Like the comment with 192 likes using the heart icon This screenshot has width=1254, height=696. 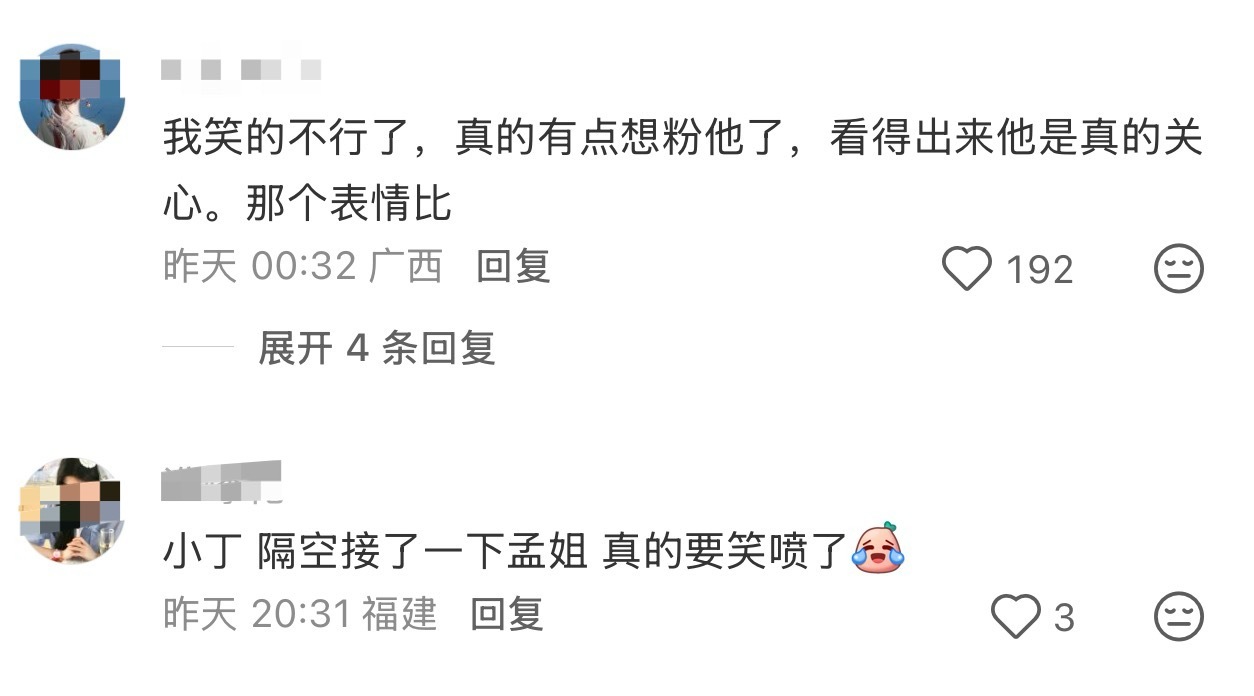967,269
